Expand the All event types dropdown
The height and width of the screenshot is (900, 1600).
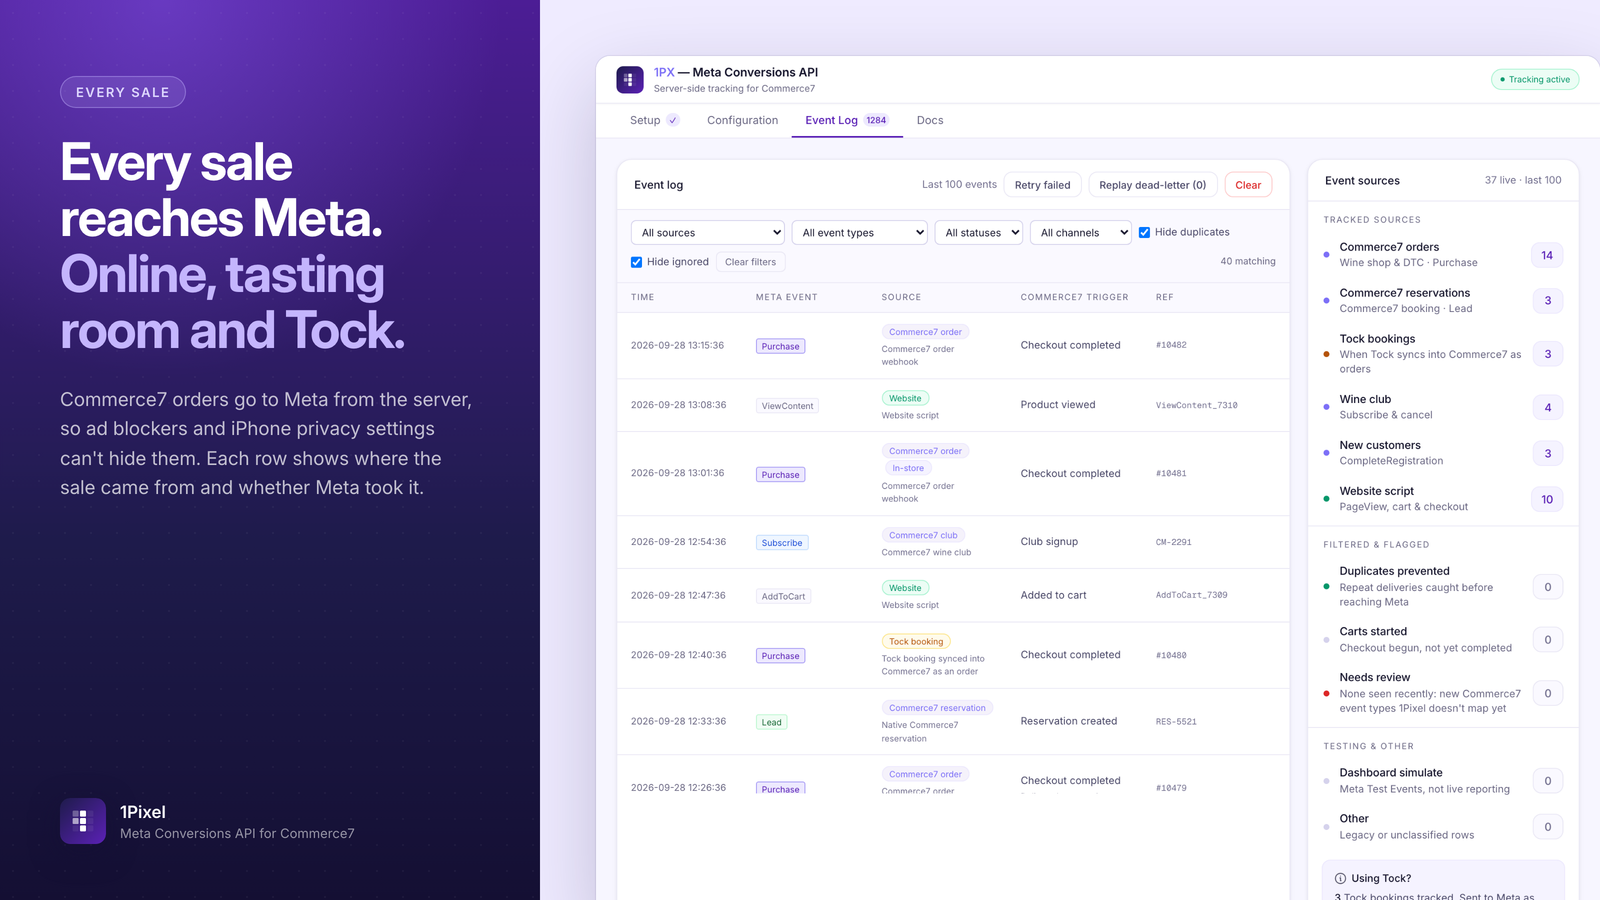pos(860,232)
